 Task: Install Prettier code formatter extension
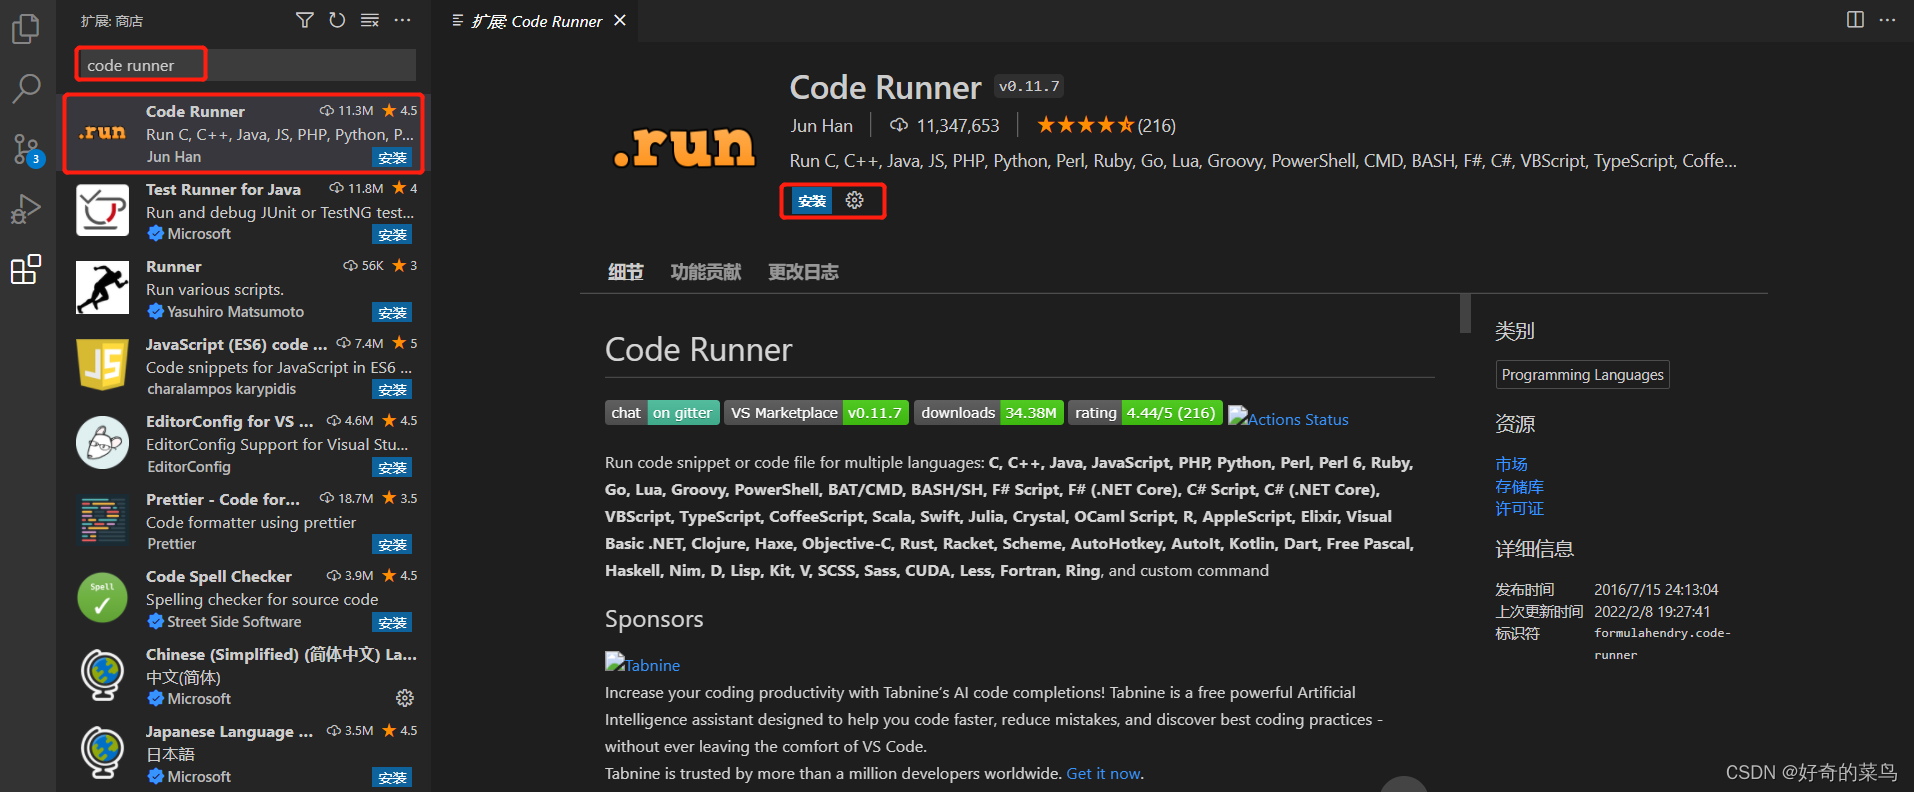click(392, 545)
